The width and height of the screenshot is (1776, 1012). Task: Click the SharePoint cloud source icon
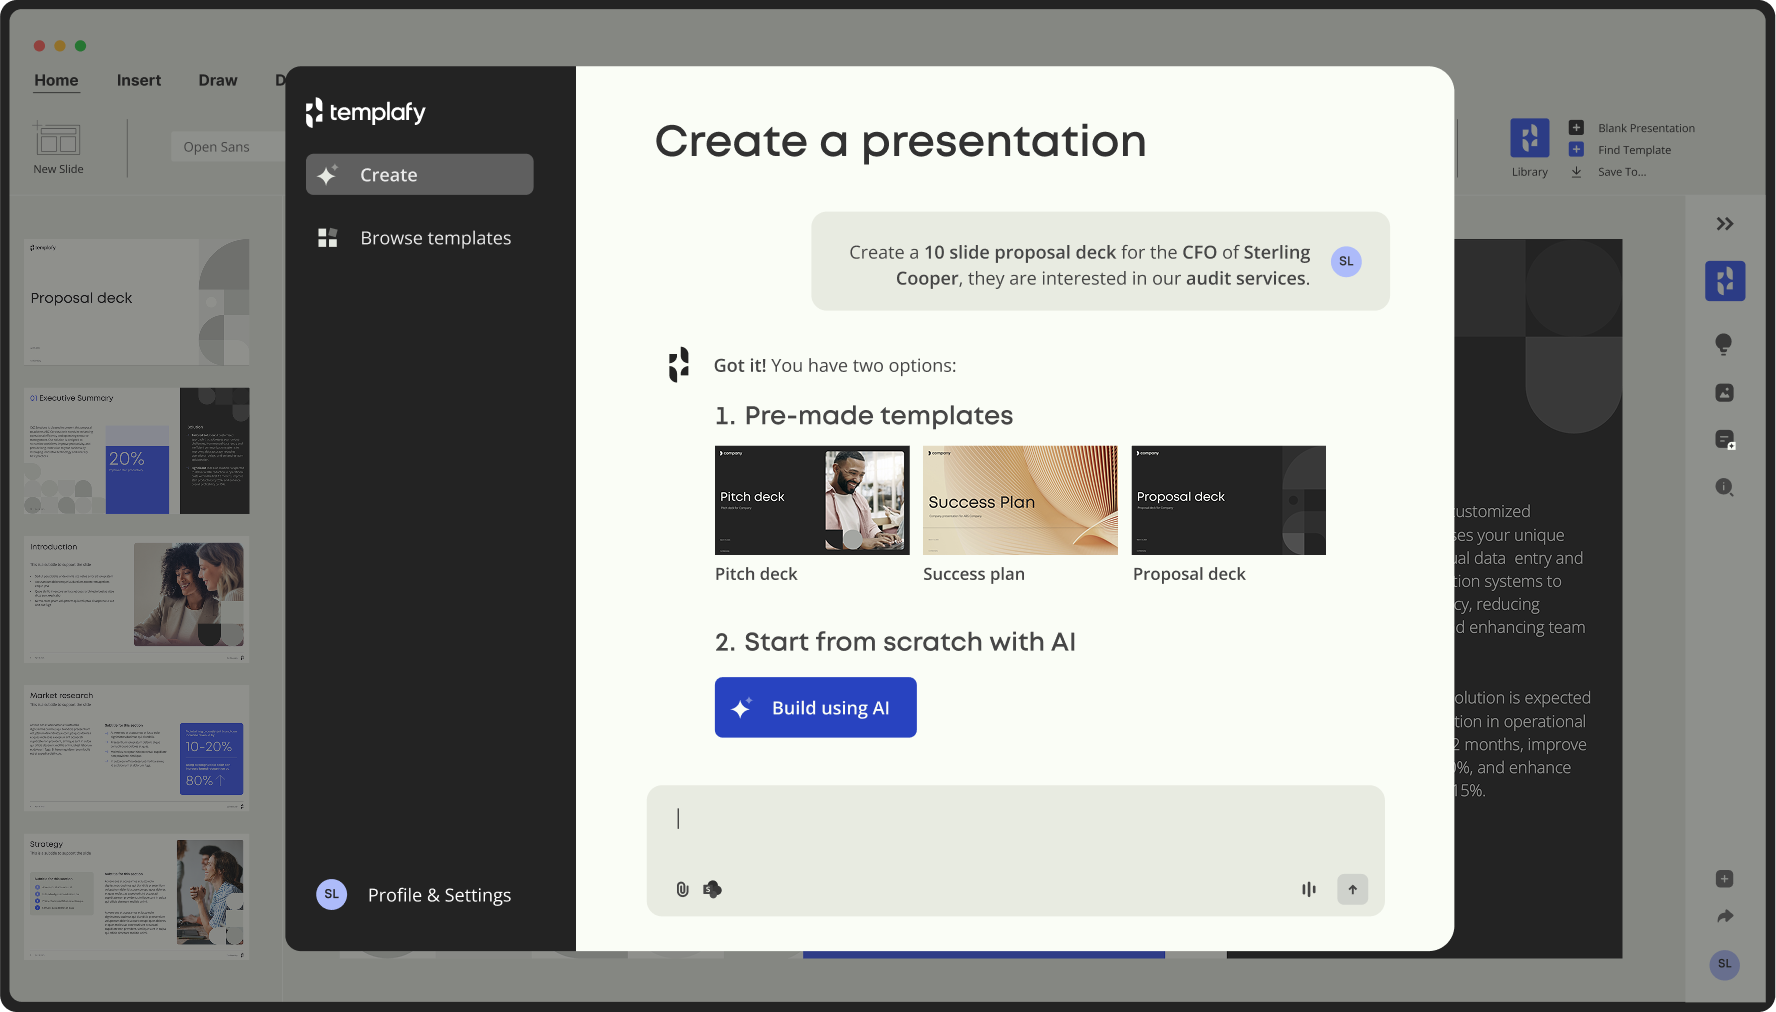(x=712, y=889)
